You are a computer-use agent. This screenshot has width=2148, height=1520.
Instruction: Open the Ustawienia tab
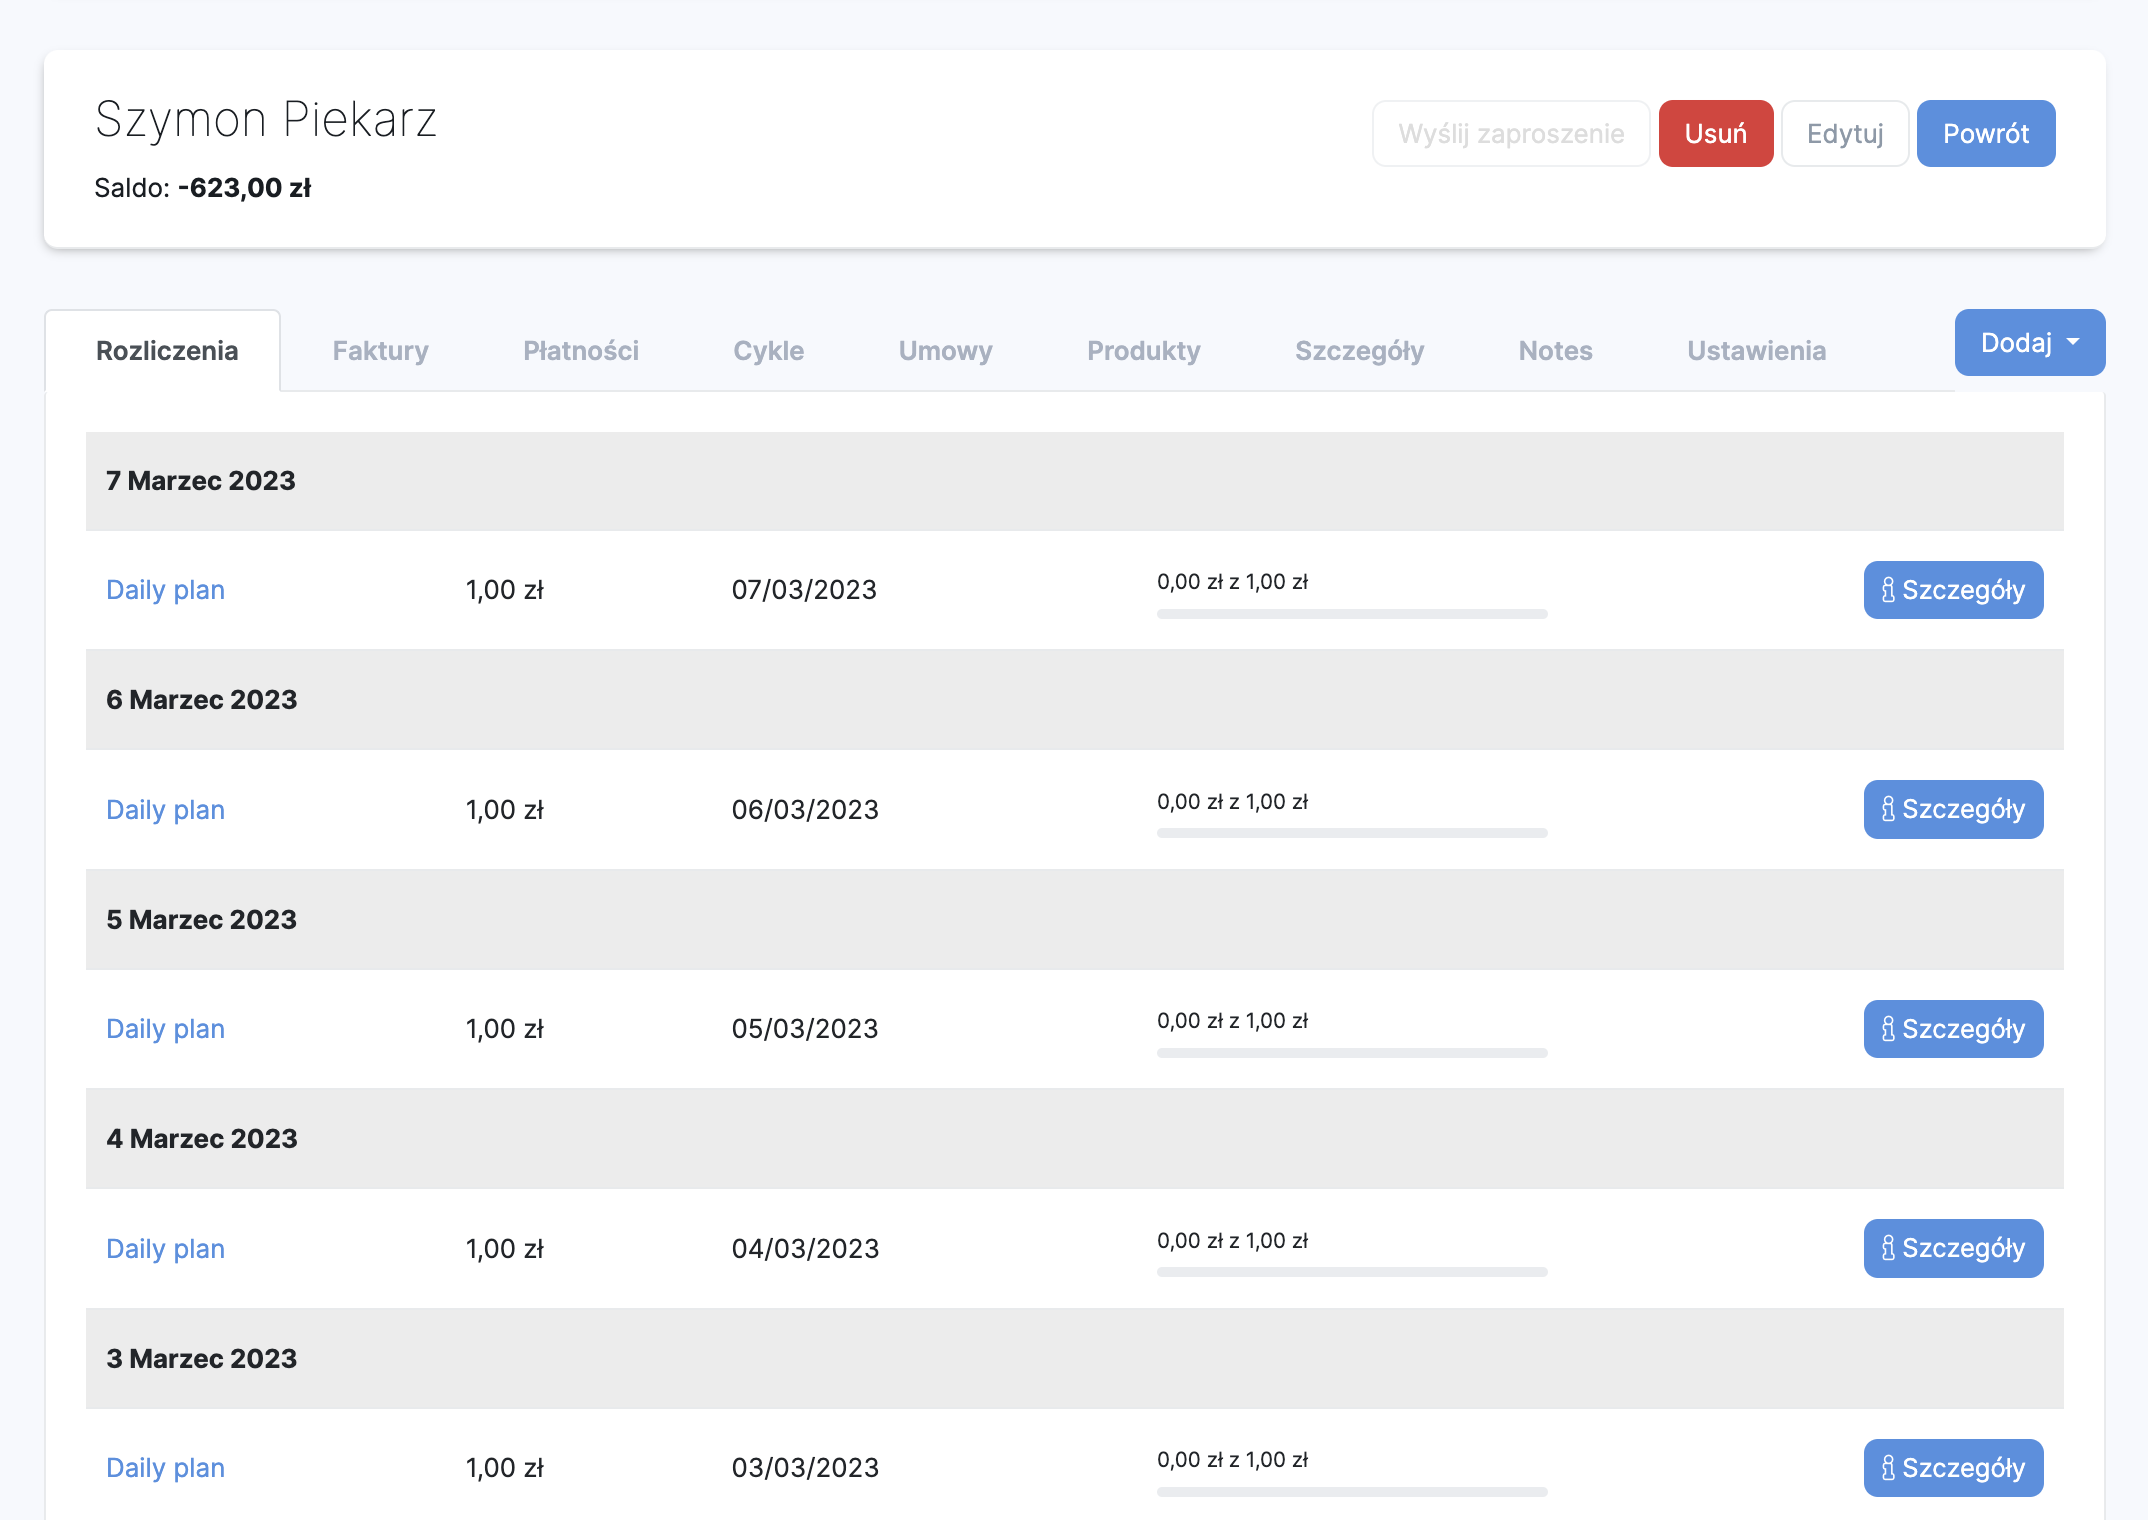click(x=1756, y=351)
